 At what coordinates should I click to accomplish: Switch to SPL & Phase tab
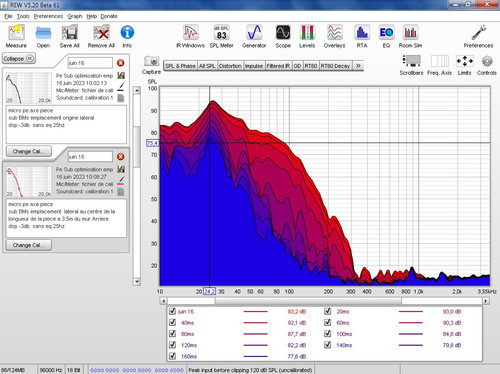[x=180, y=66]
